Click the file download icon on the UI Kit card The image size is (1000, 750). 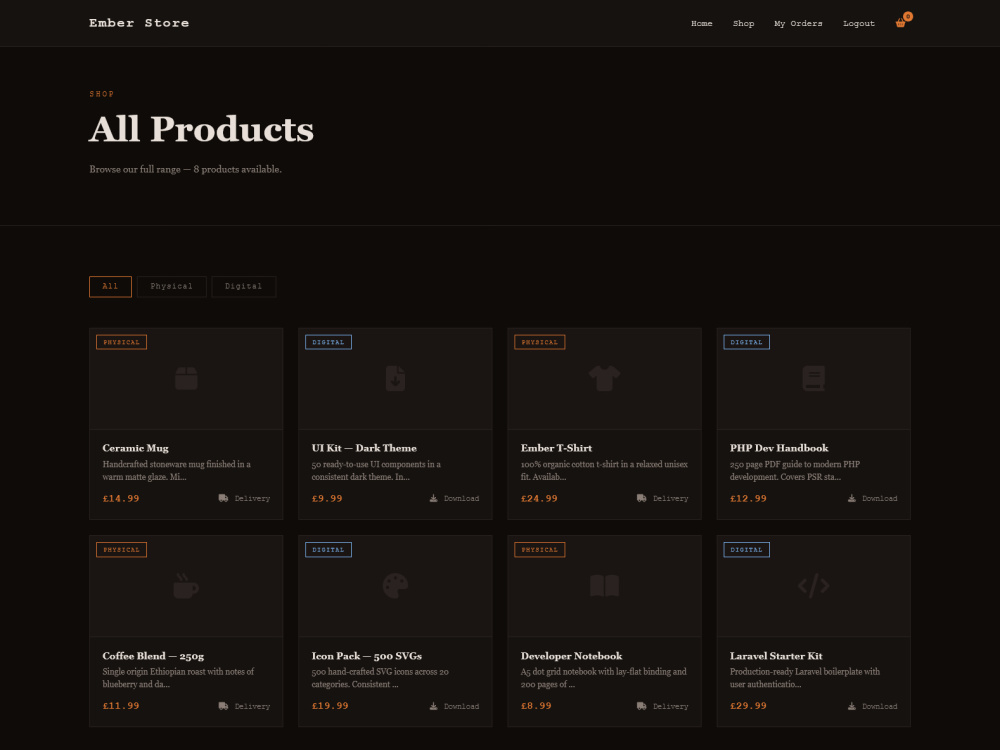(395, 378)
